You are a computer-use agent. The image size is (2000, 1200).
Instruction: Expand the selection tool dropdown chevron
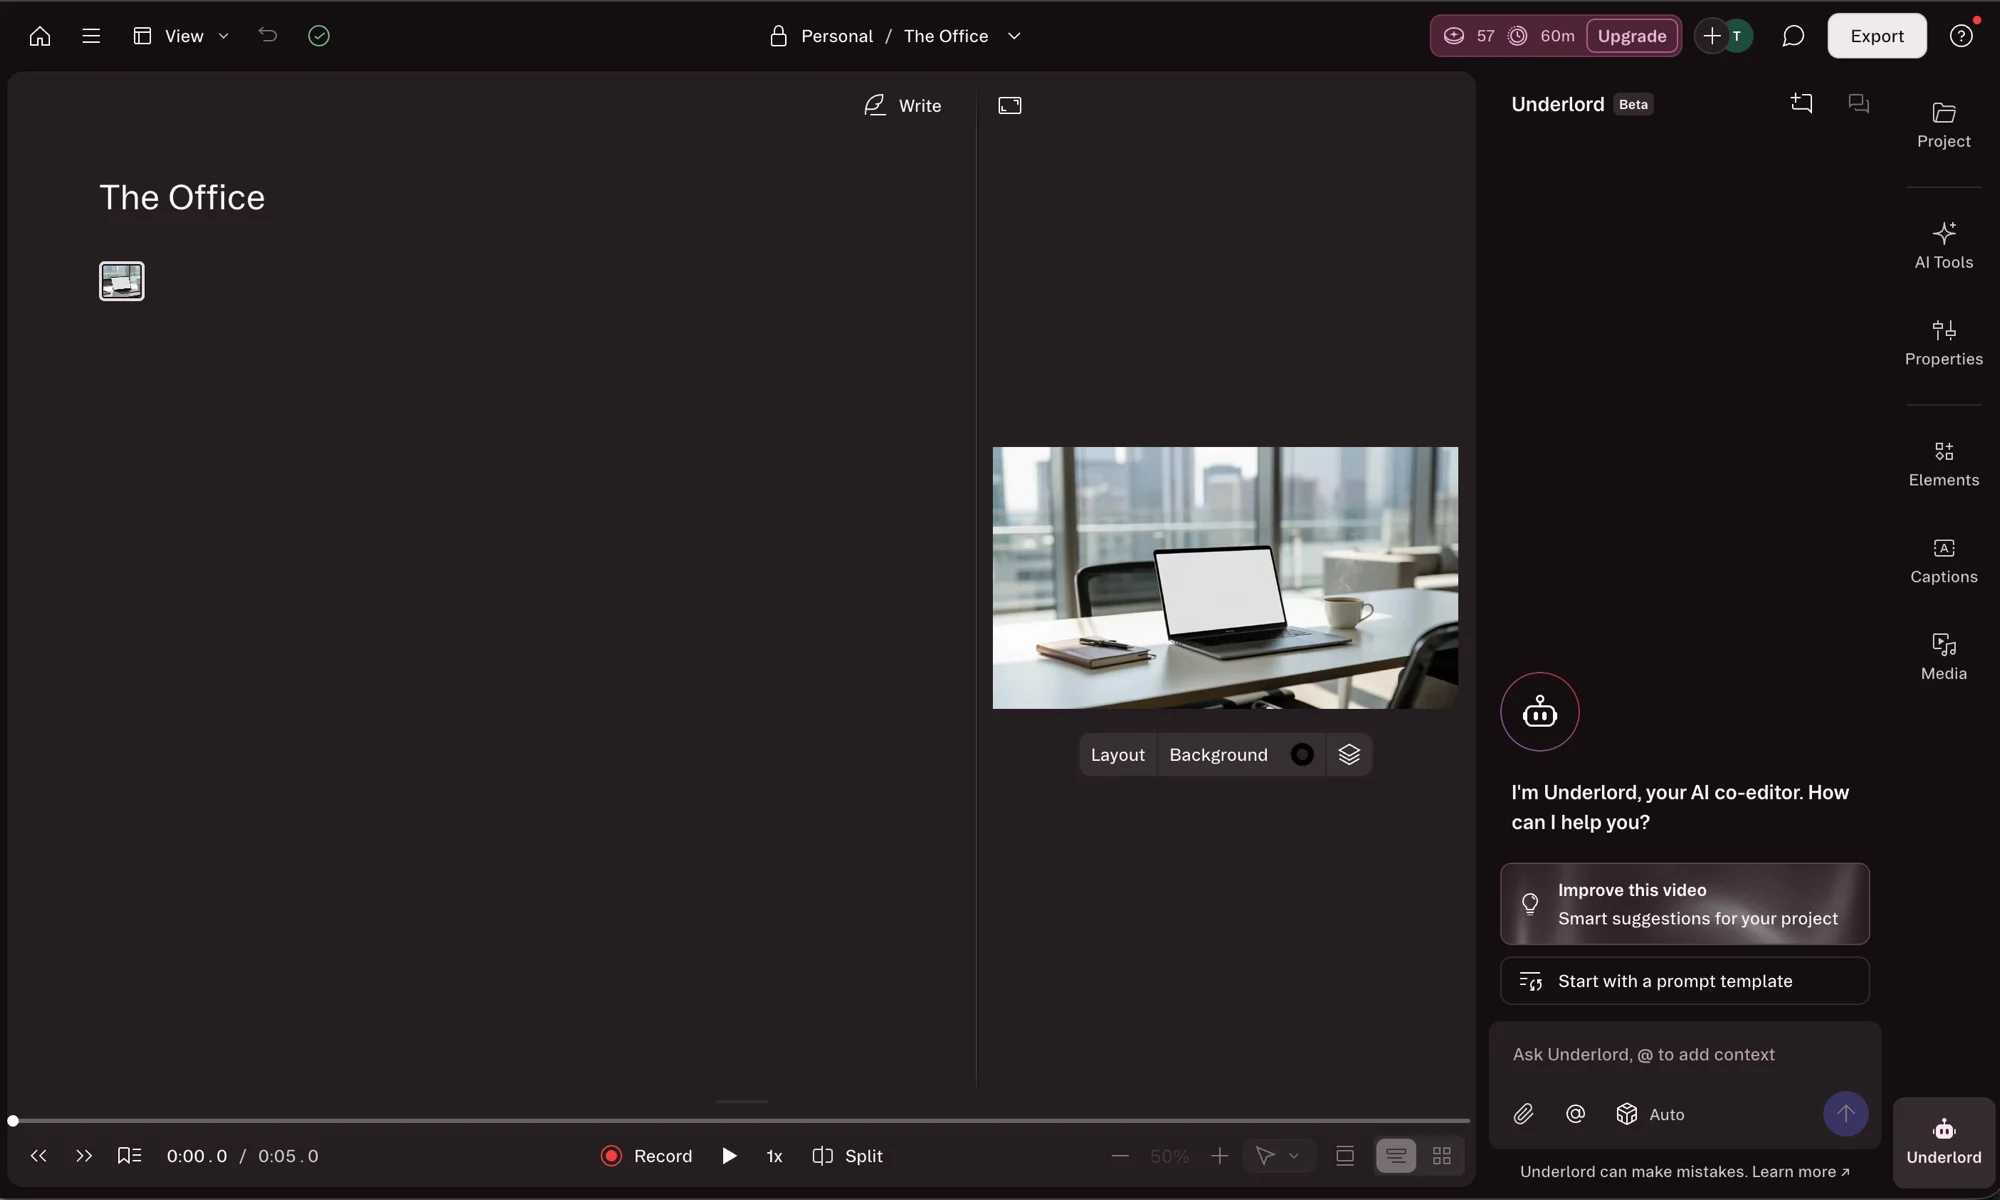click(x=1294, y=1156)
